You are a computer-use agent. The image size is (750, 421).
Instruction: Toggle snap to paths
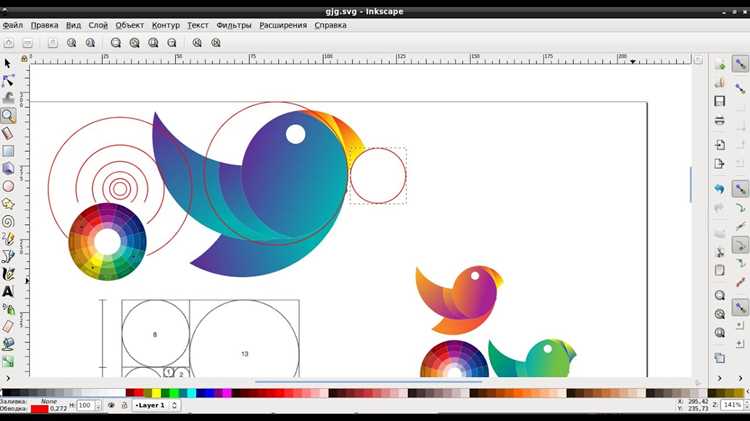click(x=740, y=208)
